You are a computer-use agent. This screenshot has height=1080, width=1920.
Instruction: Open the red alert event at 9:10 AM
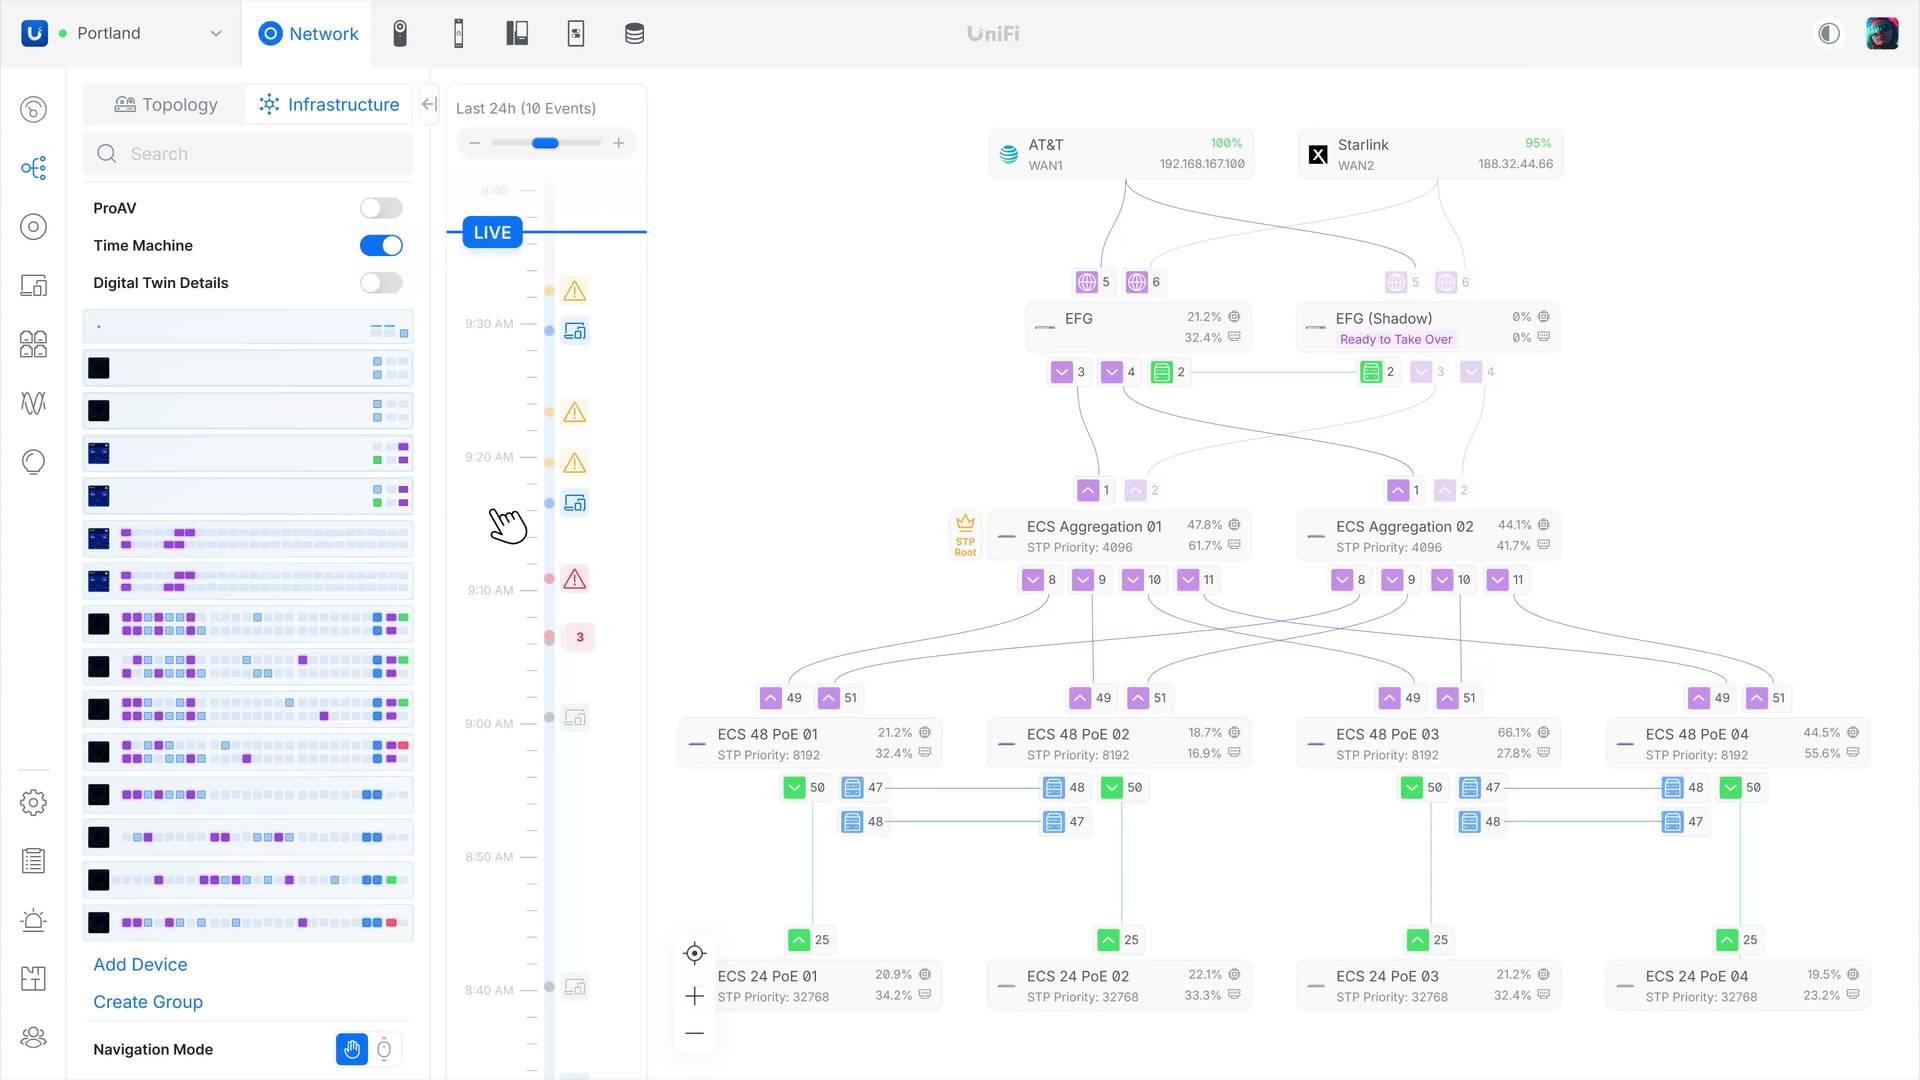point(575,579)
